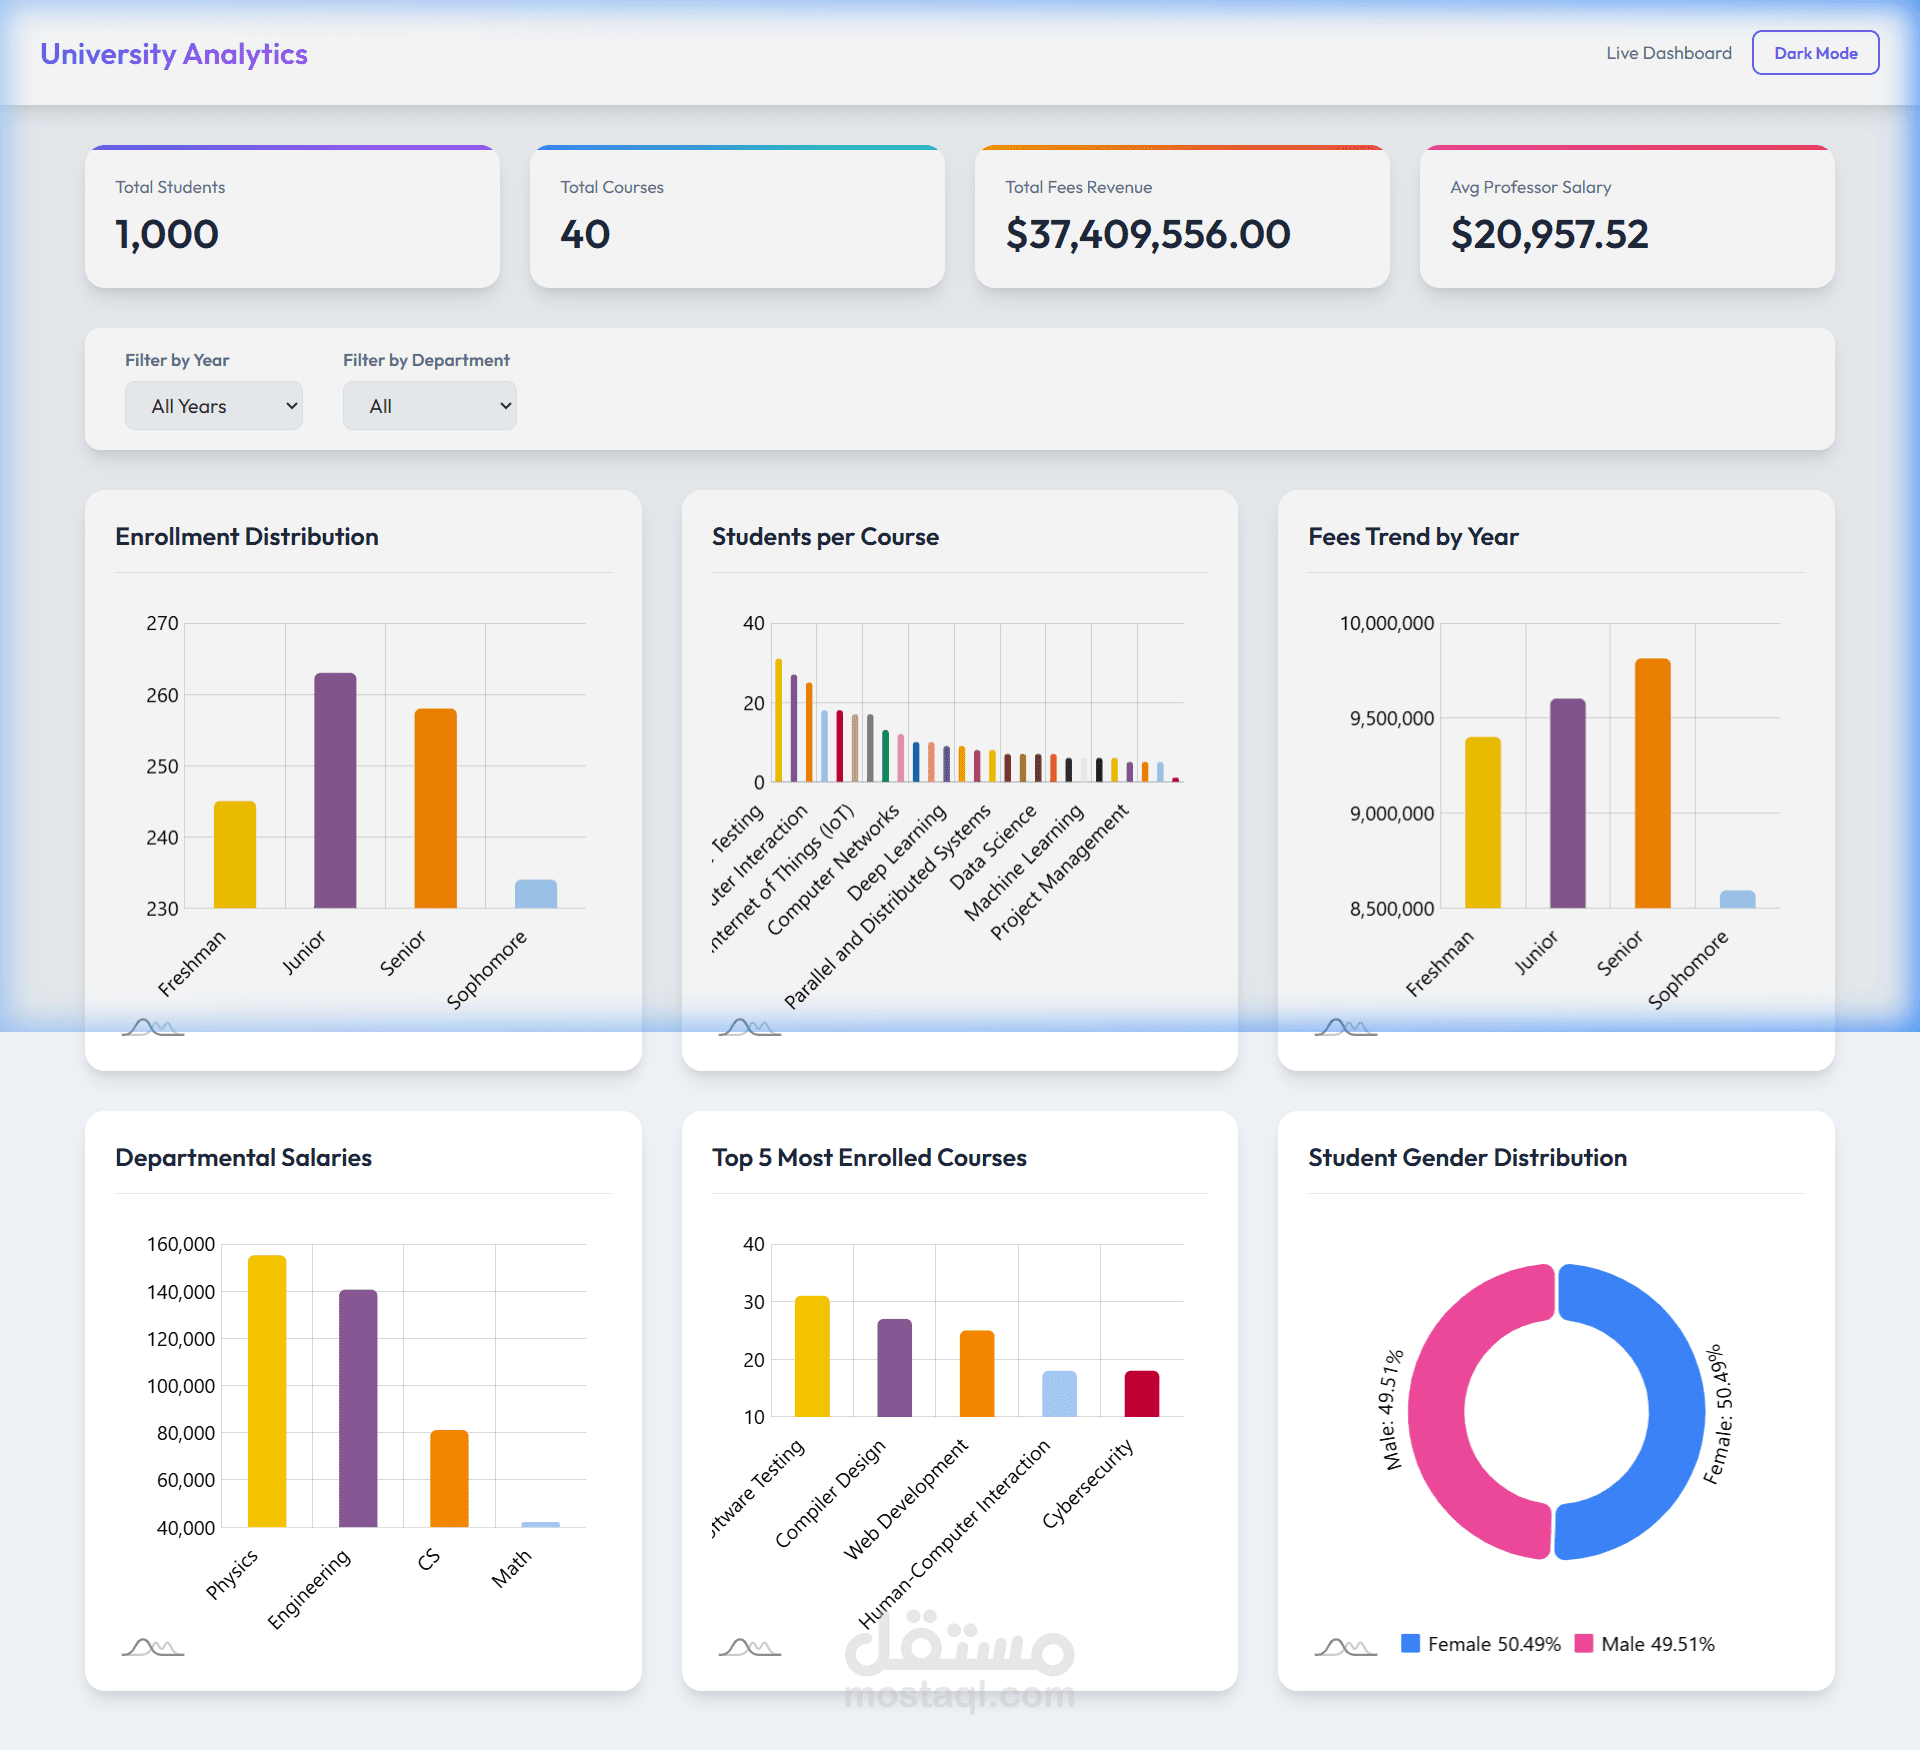Select the blue Female donut slice

[x=1676, y=1411]
